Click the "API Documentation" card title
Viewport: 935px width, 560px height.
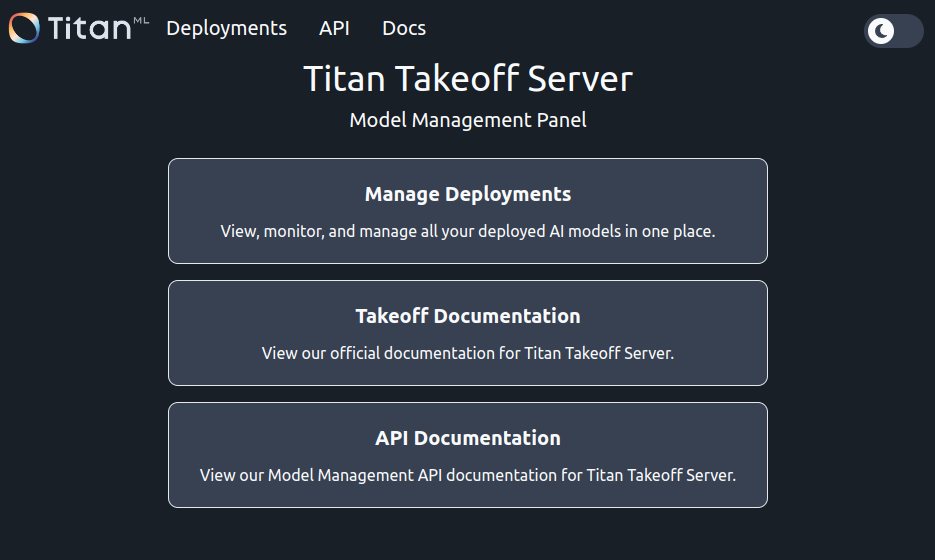click(467, 438)
